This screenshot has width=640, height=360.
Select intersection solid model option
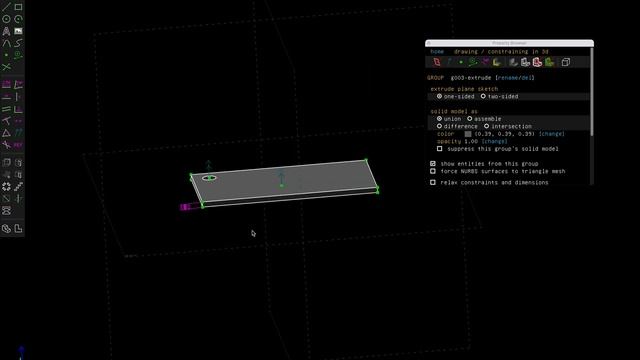(x=508, y=127)
